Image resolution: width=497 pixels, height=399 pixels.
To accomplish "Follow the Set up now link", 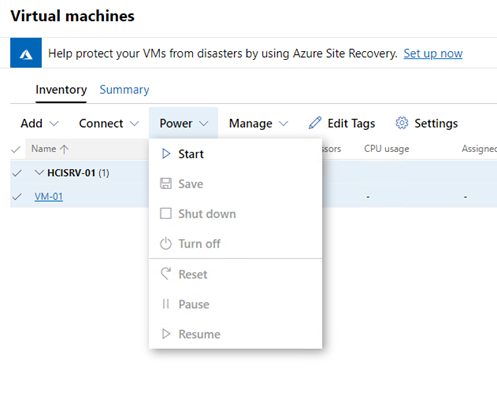I will click(x=433, y=53).
